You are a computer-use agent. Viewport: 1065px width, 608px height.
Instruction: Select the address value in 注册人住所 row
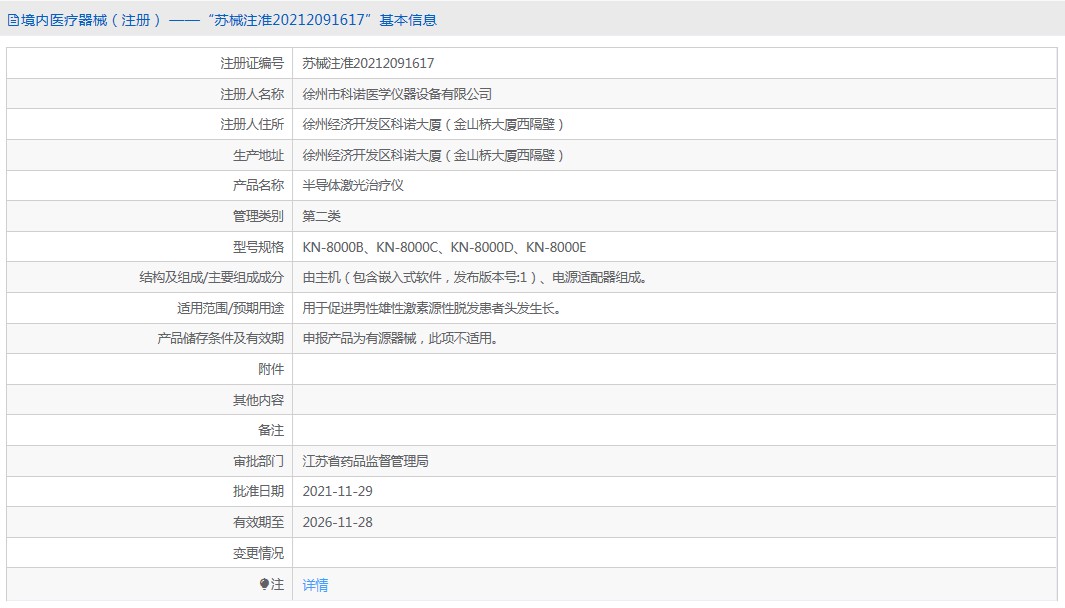(433, 124)
